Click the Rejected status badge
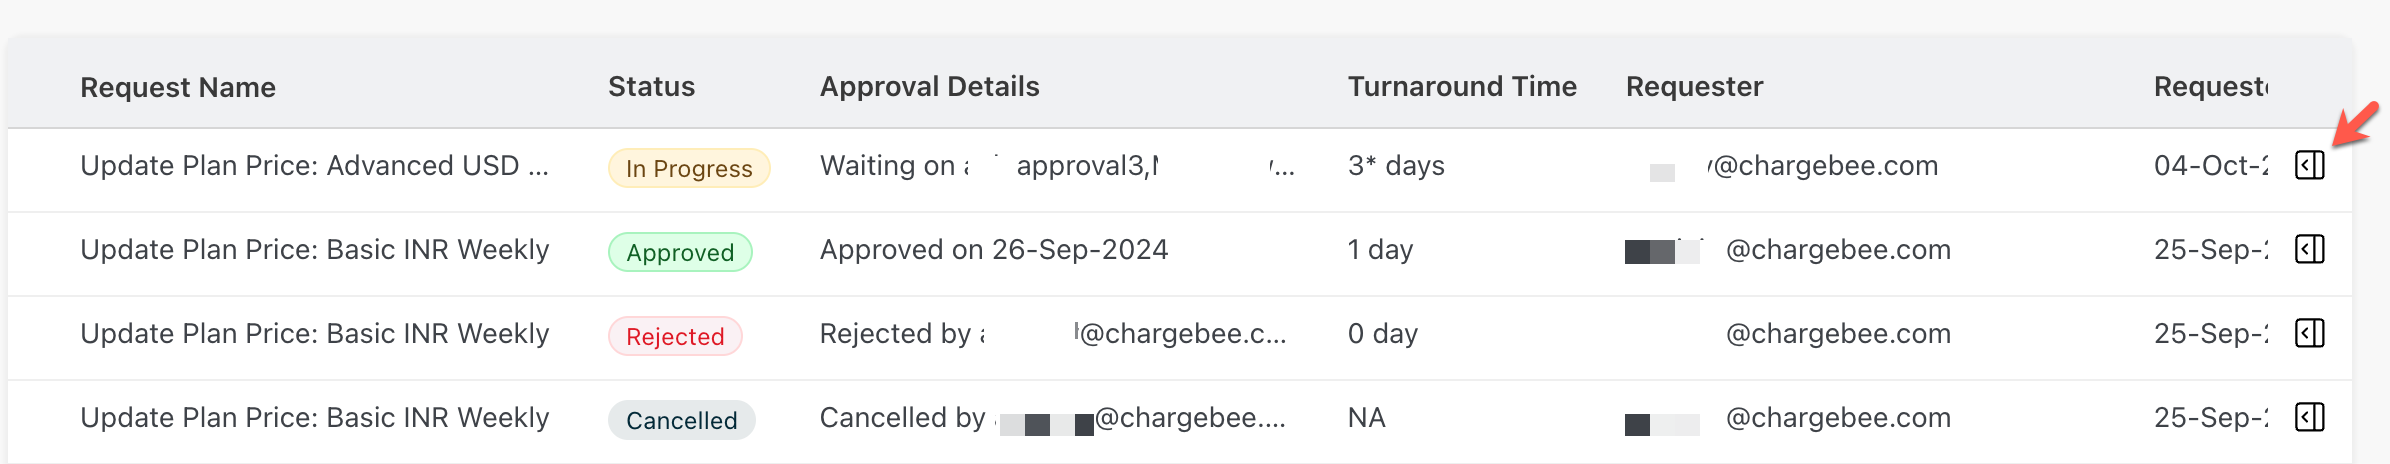The height and width of the screenshot is (464, 2390). click(675, 336)
